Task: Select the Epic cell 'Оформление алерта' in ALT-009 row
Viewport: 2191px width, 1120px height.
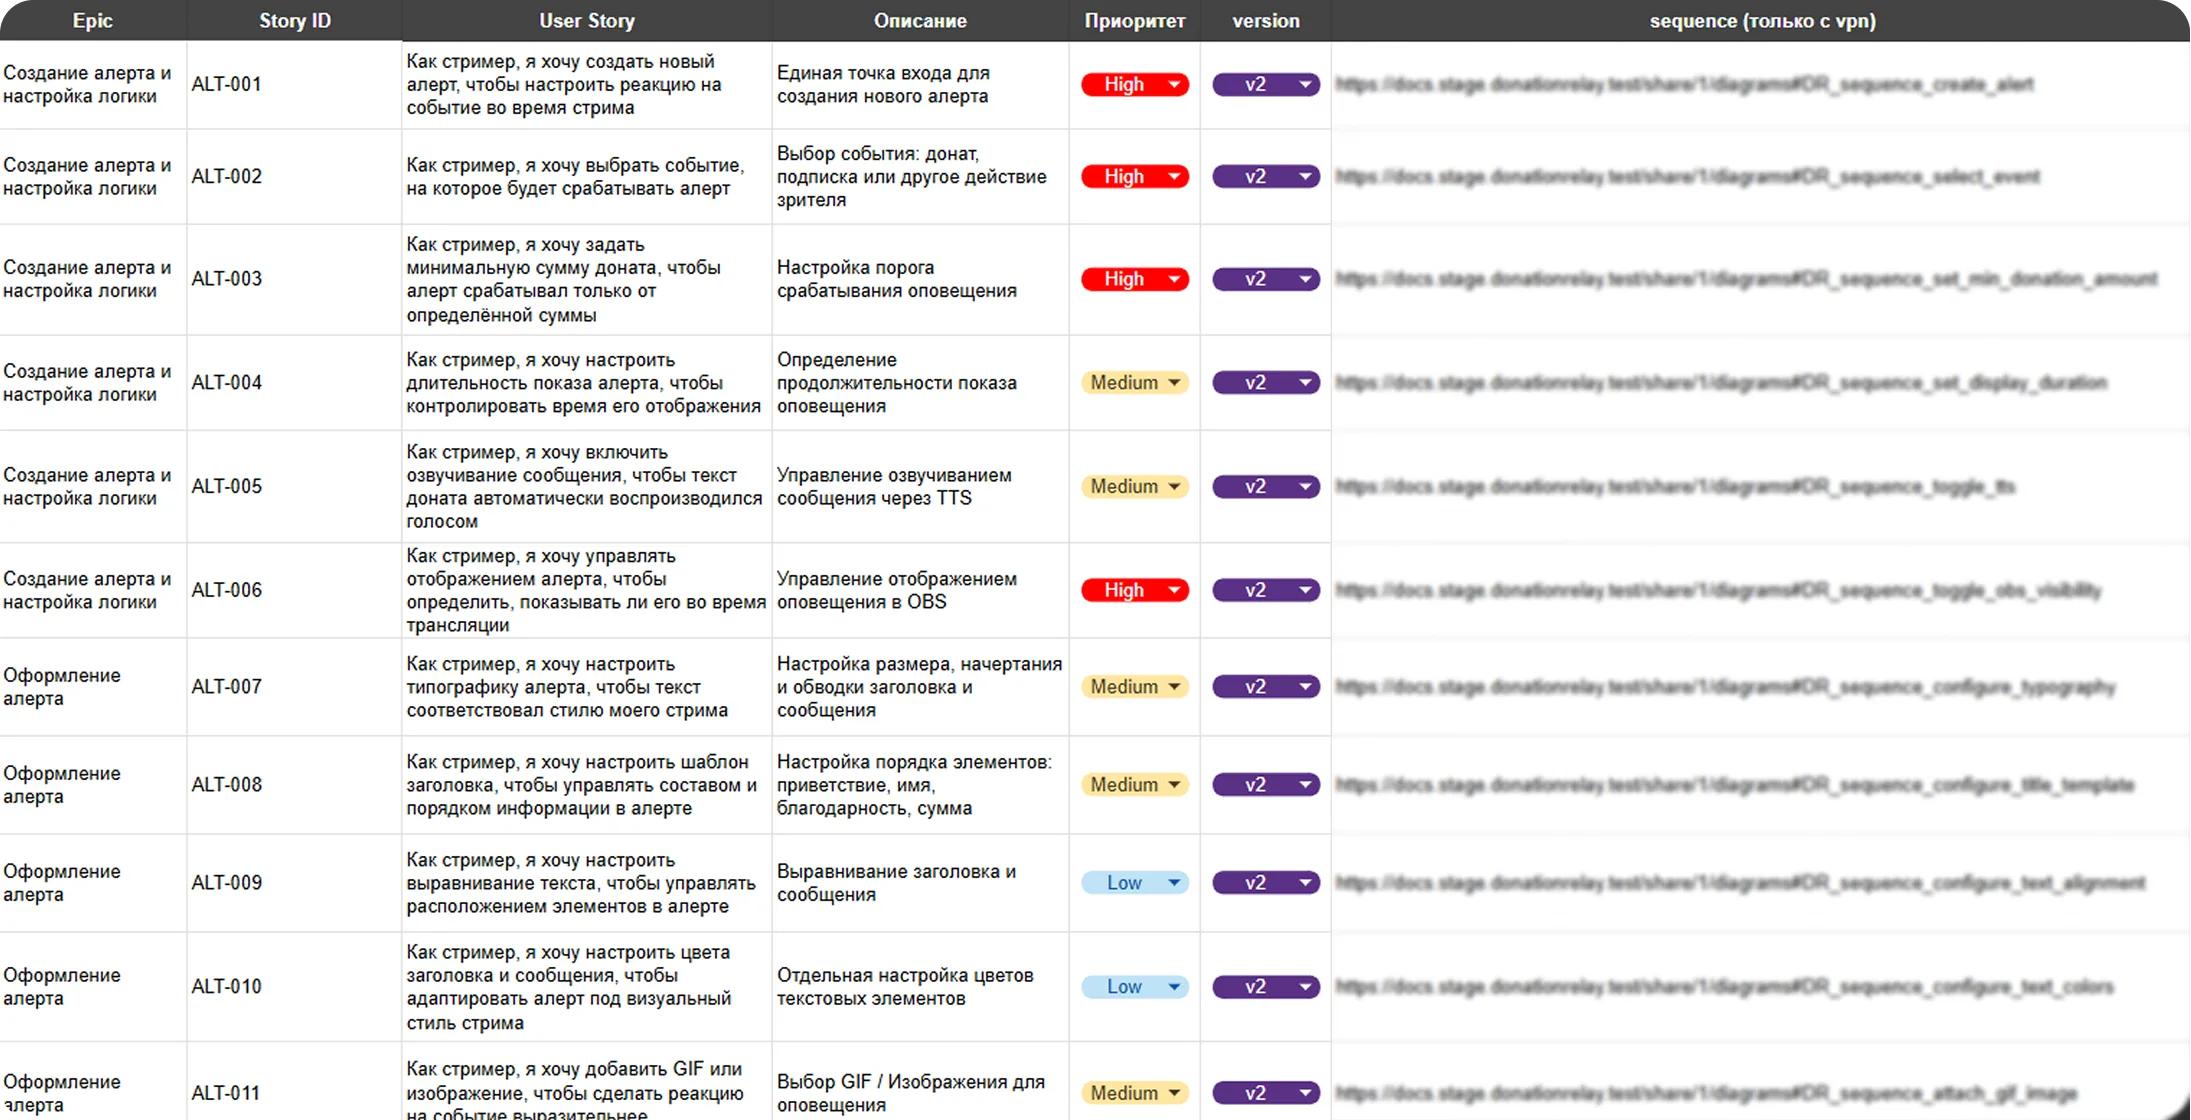Action: tap(93, 883)
